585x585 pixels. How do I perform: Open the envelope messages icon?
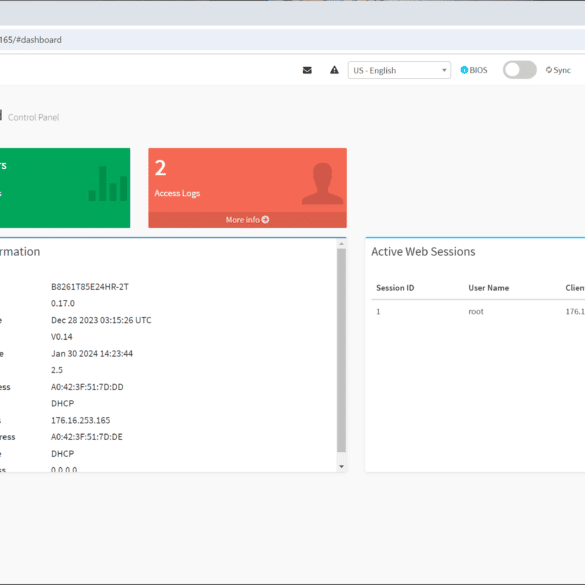pyautogui.click(x=307, y=70)
